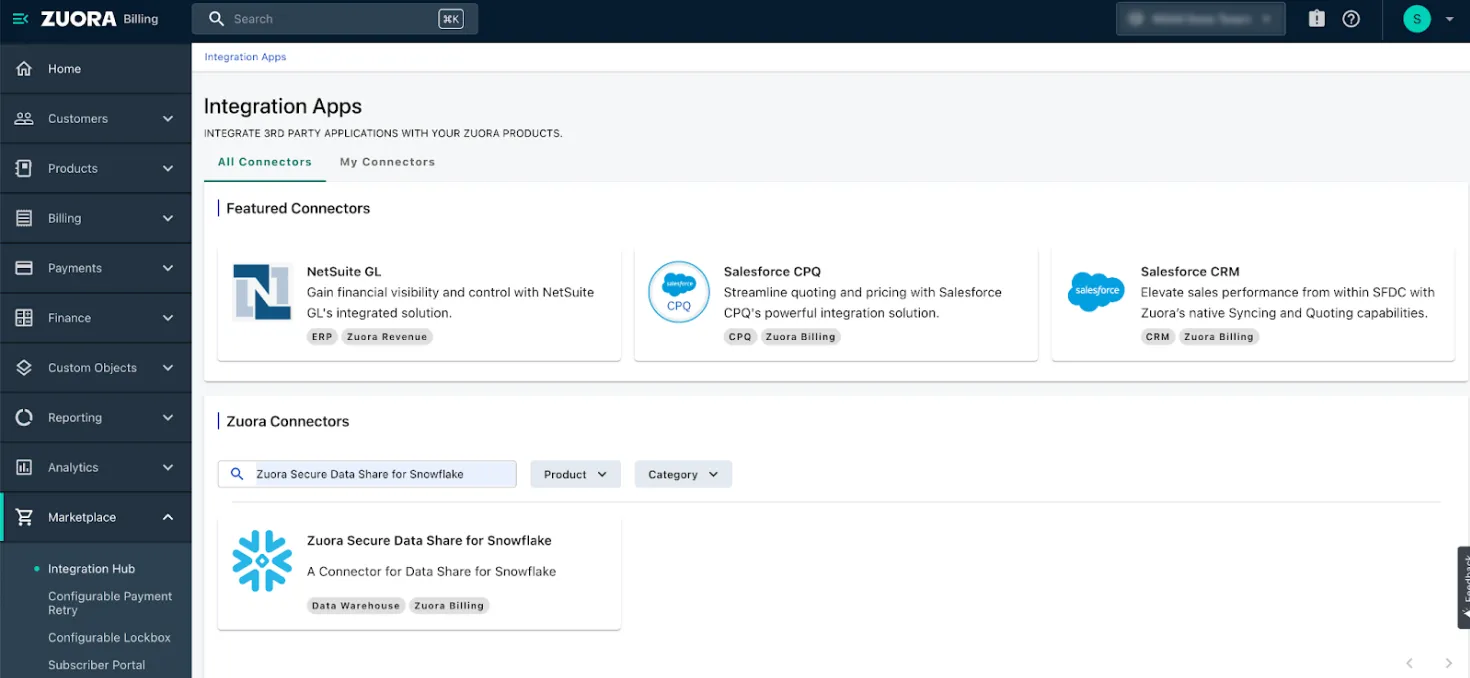The image size is (1470, 678).
Task: Open the Product filter dropdown
Action: pos(575,474)
